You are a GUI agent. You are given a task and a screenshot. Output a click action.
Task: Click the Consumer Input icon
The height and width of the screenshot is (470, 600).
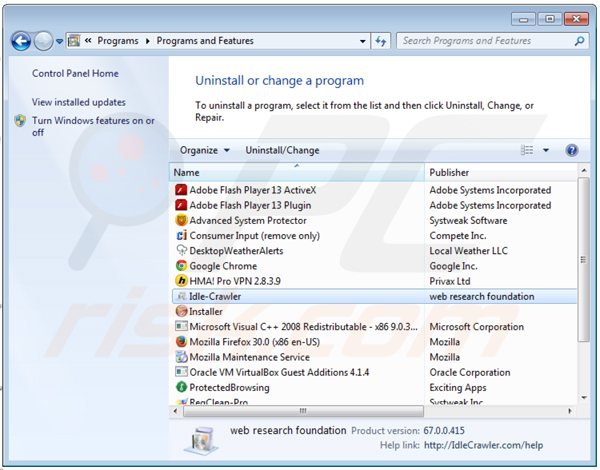tap(181, 236)
